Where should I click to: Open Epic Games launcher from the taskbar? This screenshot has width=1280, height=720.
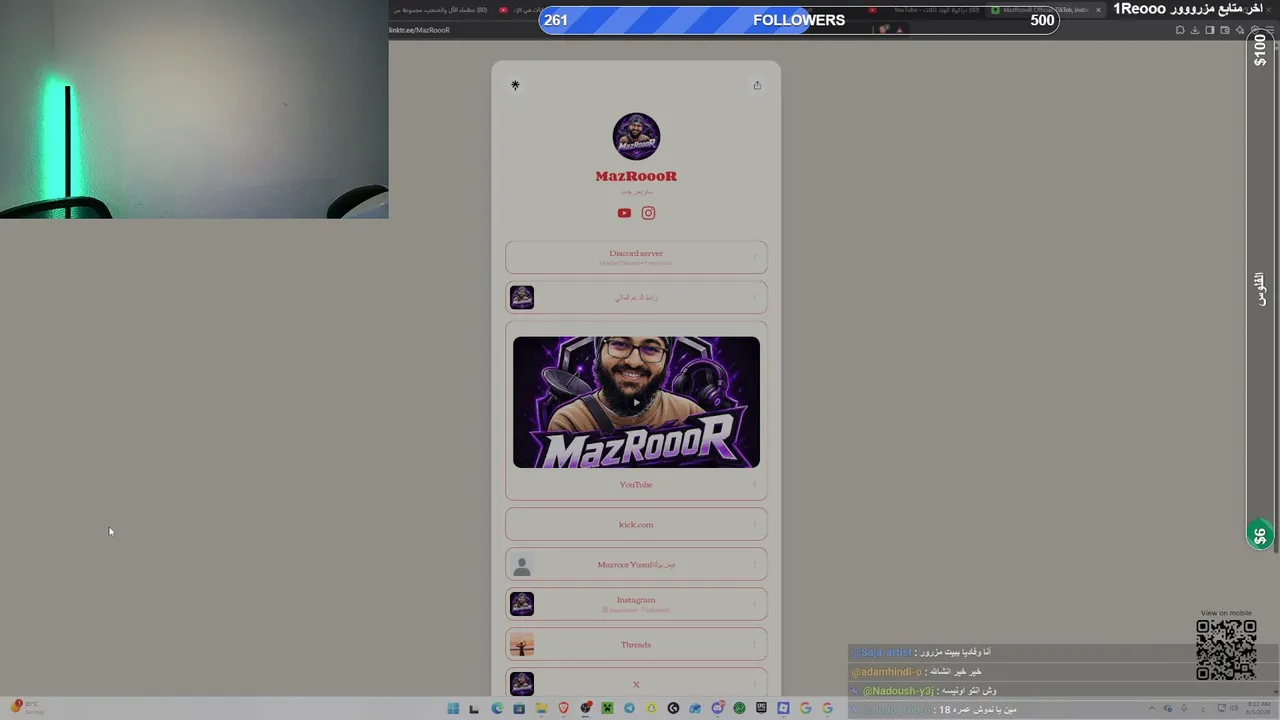pos(761,708)
